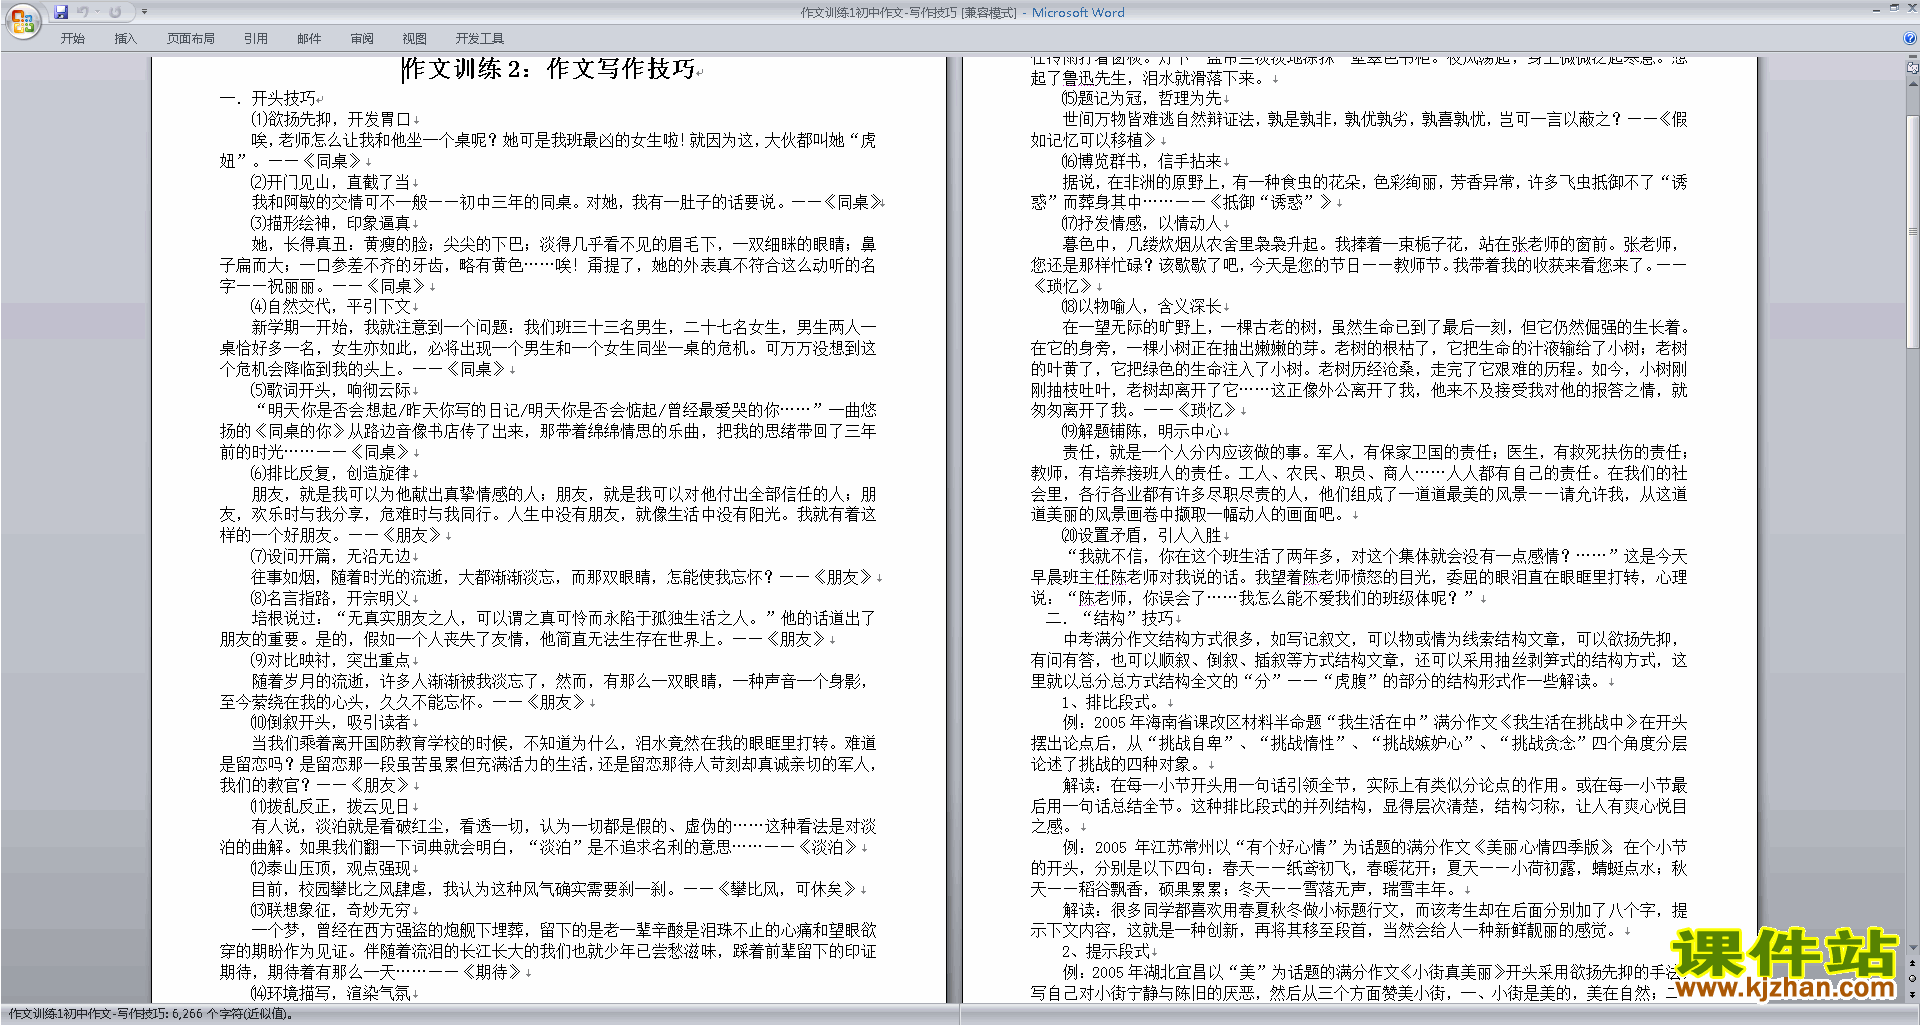This screenshot has width=1920, height=1025.
Task: Click line ⑴欲扬先抑，开发胃口
Action: [x=331, y=119]
